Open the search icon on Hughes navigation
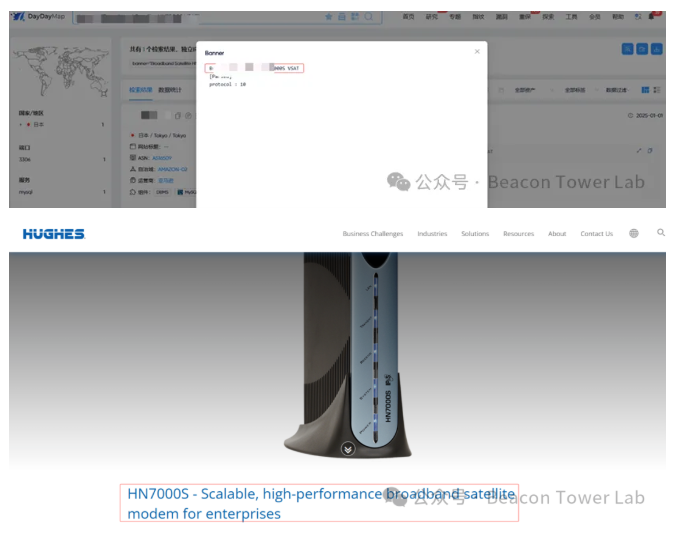Image resolution: width=678 pixels, height=548 pixels. click(661, 233)
